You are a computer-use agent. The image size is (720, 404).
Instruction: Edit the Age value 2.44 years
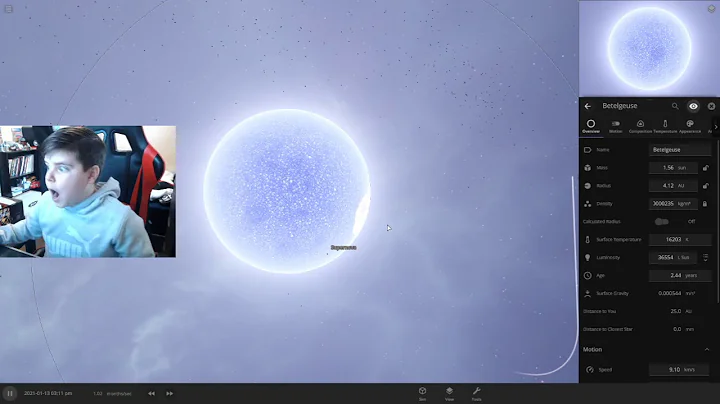680,275
